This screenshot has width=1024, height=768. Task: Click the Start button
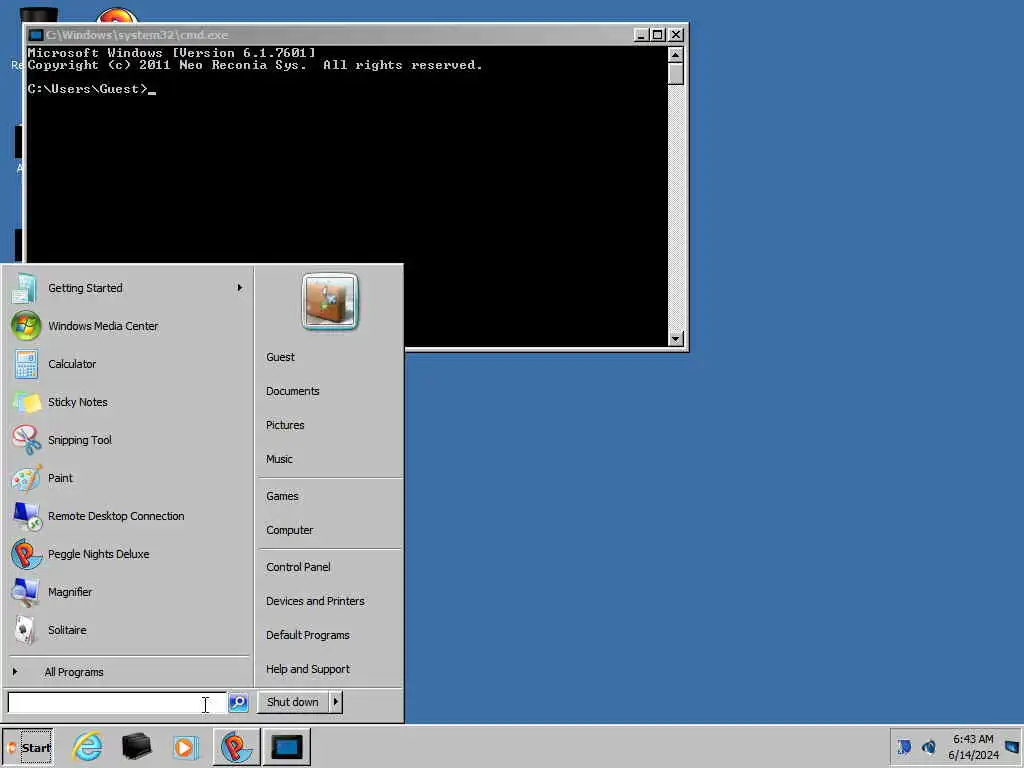pyautogui.click(x=28, y=747)
